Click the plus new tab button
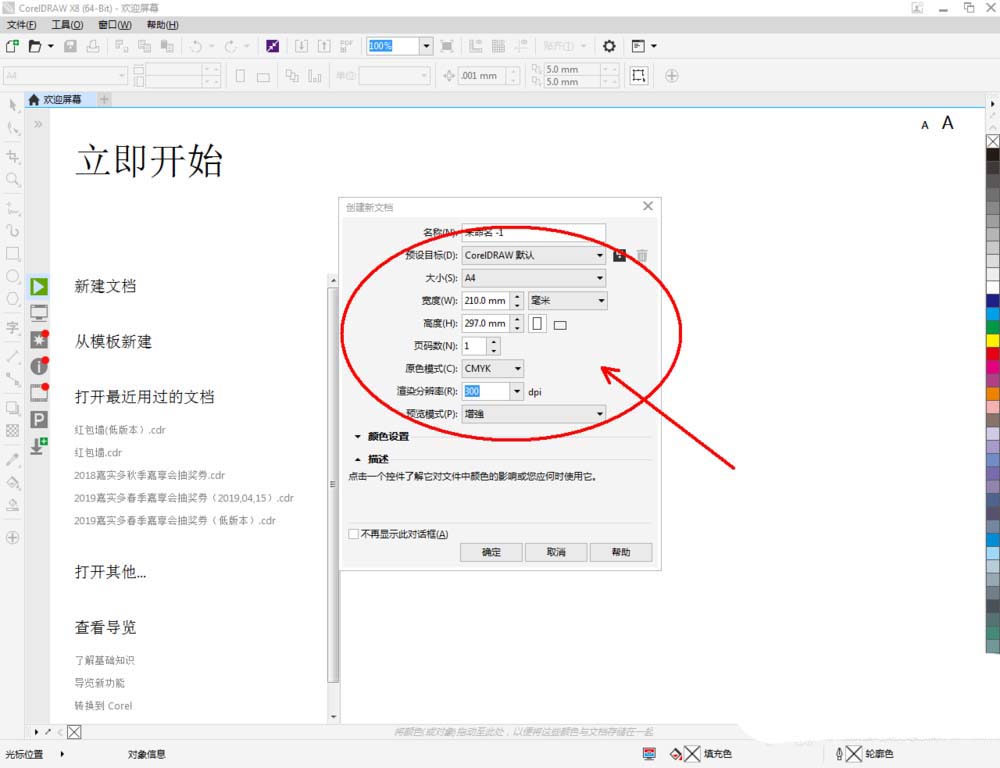 pyautogui.click(x=104, y=99)
